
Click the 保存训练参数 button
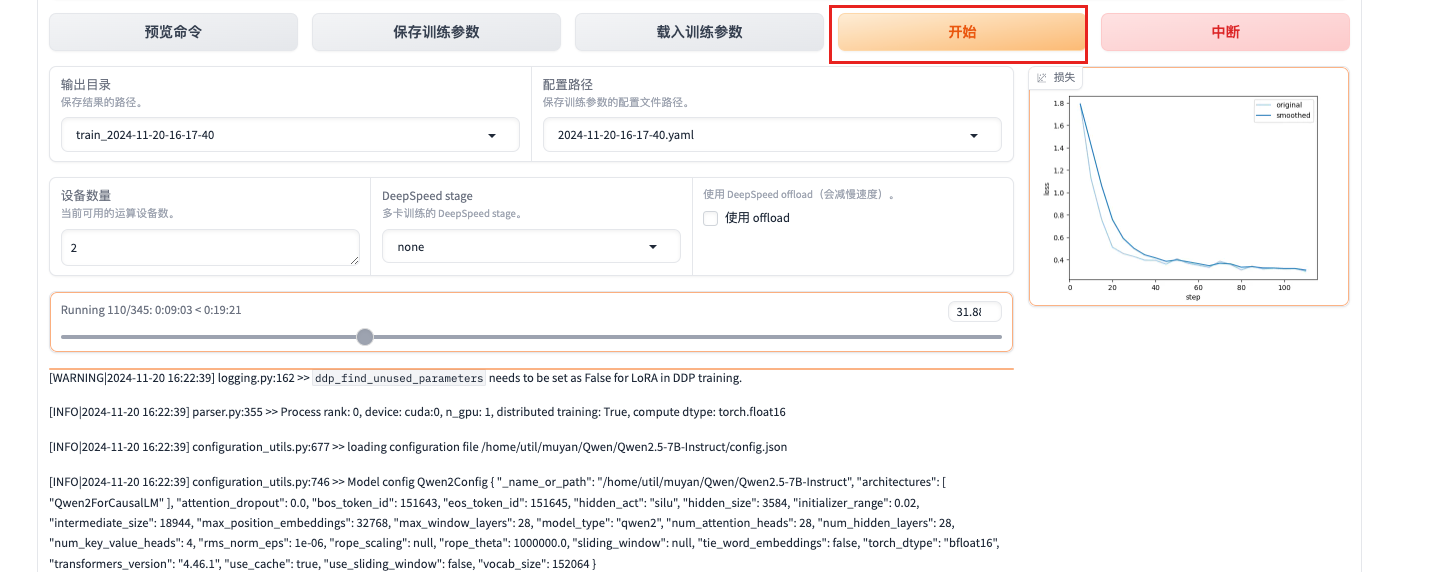[x=436, y=32]
